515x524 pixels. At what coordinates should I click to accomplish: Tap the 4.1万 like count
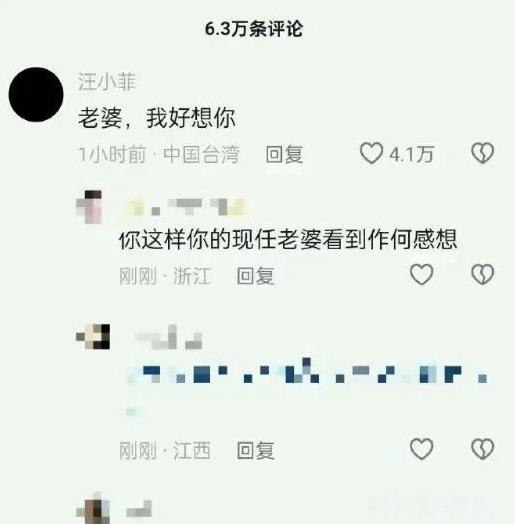412,154
